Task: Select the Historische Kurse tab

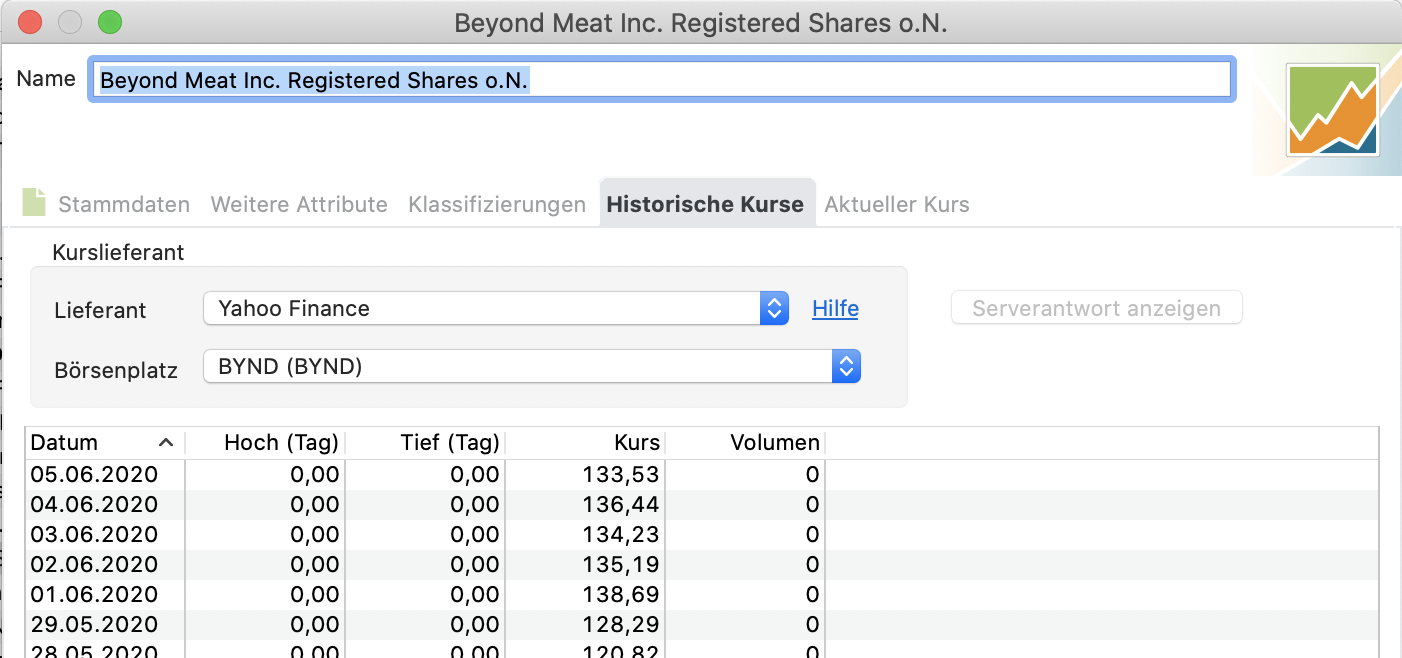Action: pos(705,205)
